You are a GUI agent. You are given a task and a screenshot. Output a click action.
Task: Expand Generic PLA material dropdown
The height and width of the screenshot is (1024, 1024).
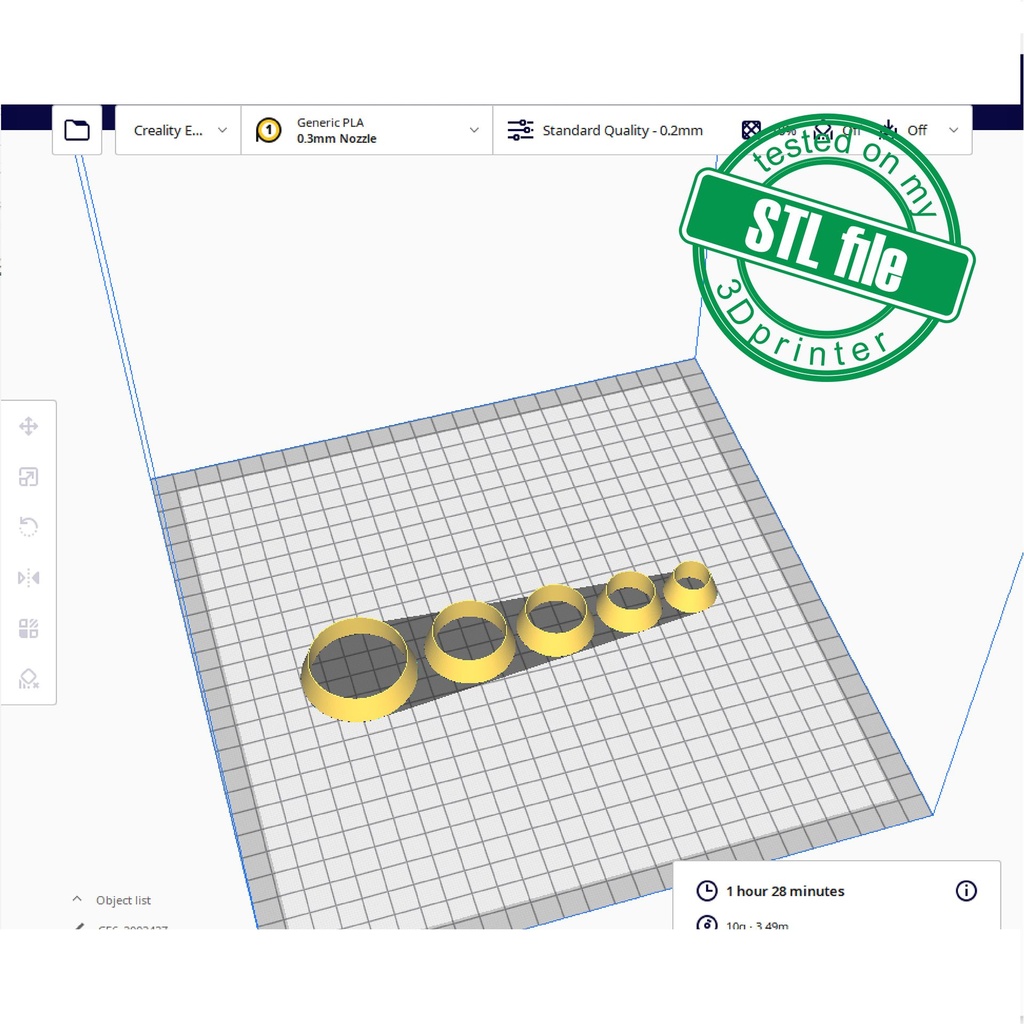[474, 130]
